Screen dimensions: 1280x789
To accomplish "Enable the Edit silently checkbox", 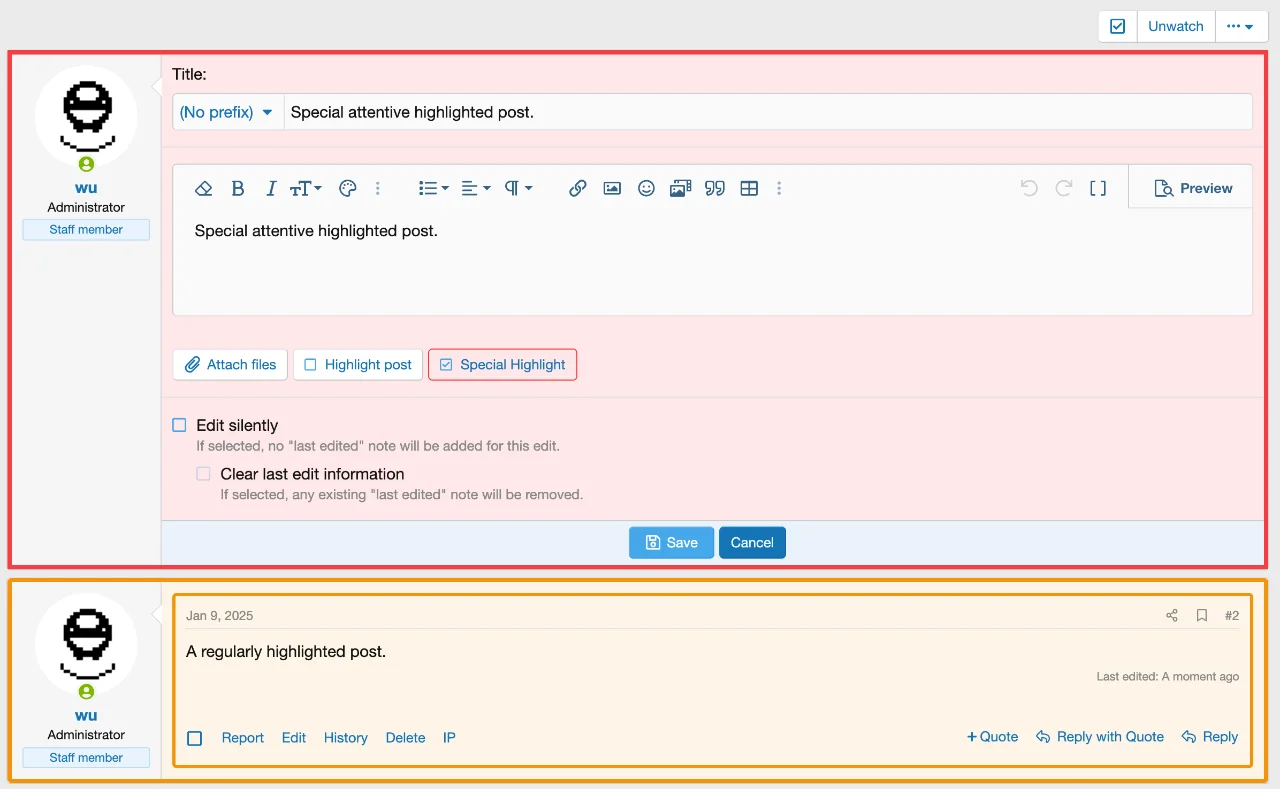I will pyautogui.click(x=180, y=425).
